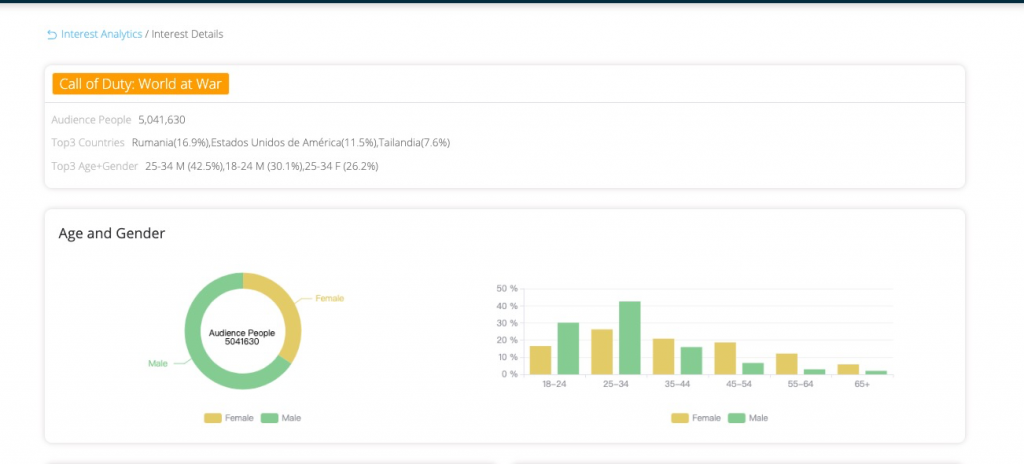Click the 35-44 axis label
The height and width of the screenshot is (464, 1024).
[x=677, y=384]
